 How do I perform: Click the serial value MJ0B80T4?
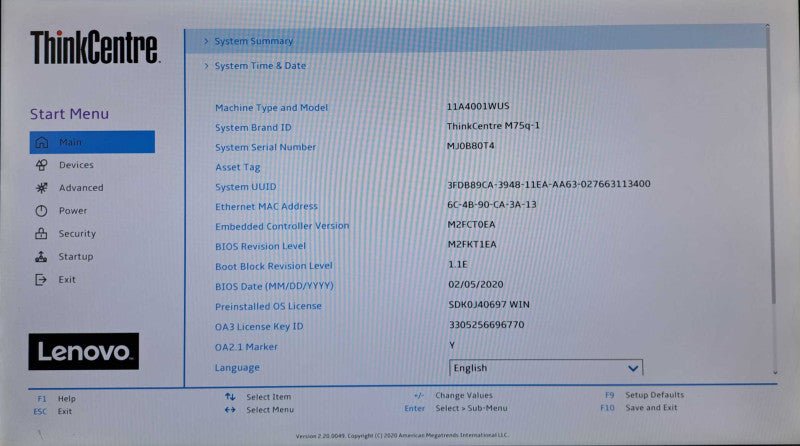[470, 146]
